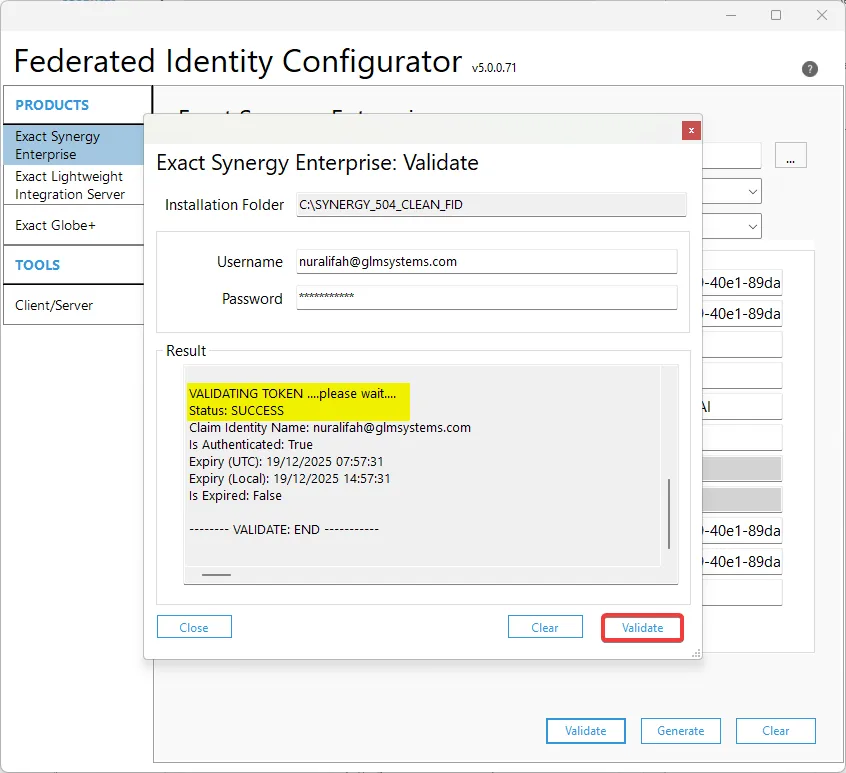Click the dialog's Close button

[x=194, y=627]
